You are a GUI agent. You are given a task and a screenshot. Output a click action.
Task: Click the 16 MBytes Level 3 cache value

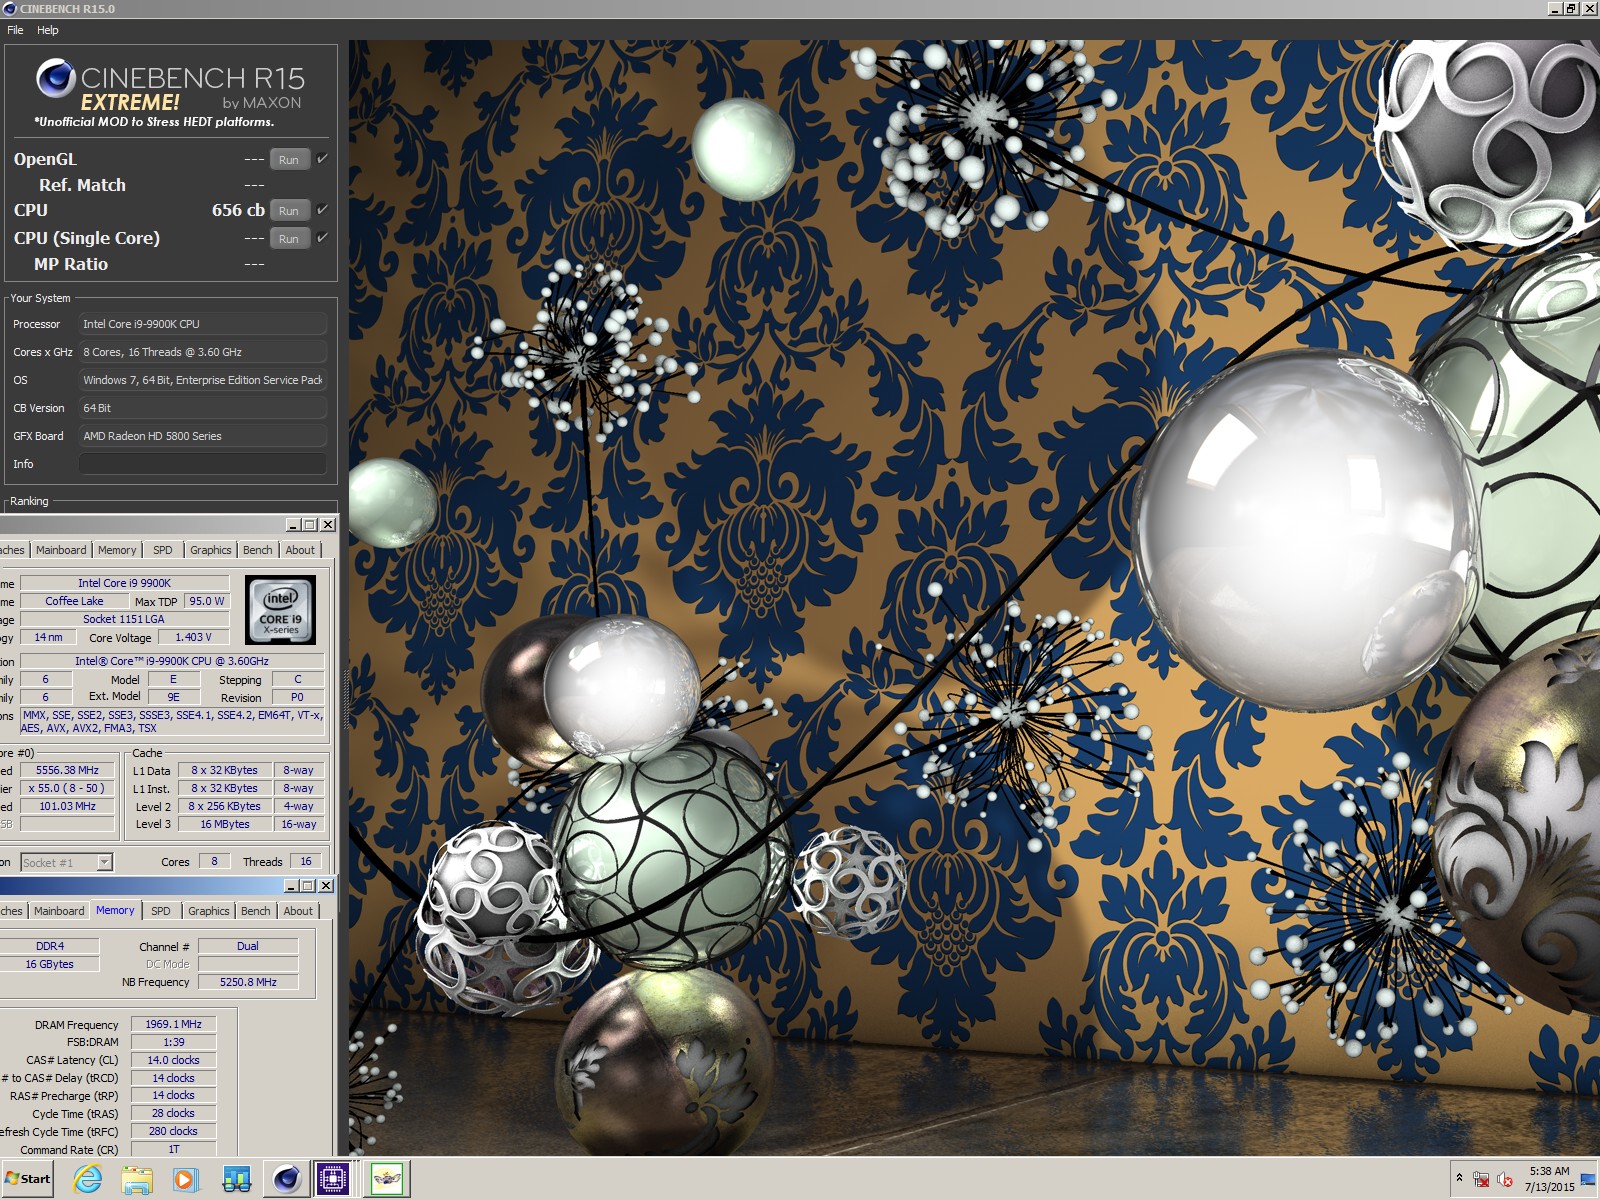(225, 824)
